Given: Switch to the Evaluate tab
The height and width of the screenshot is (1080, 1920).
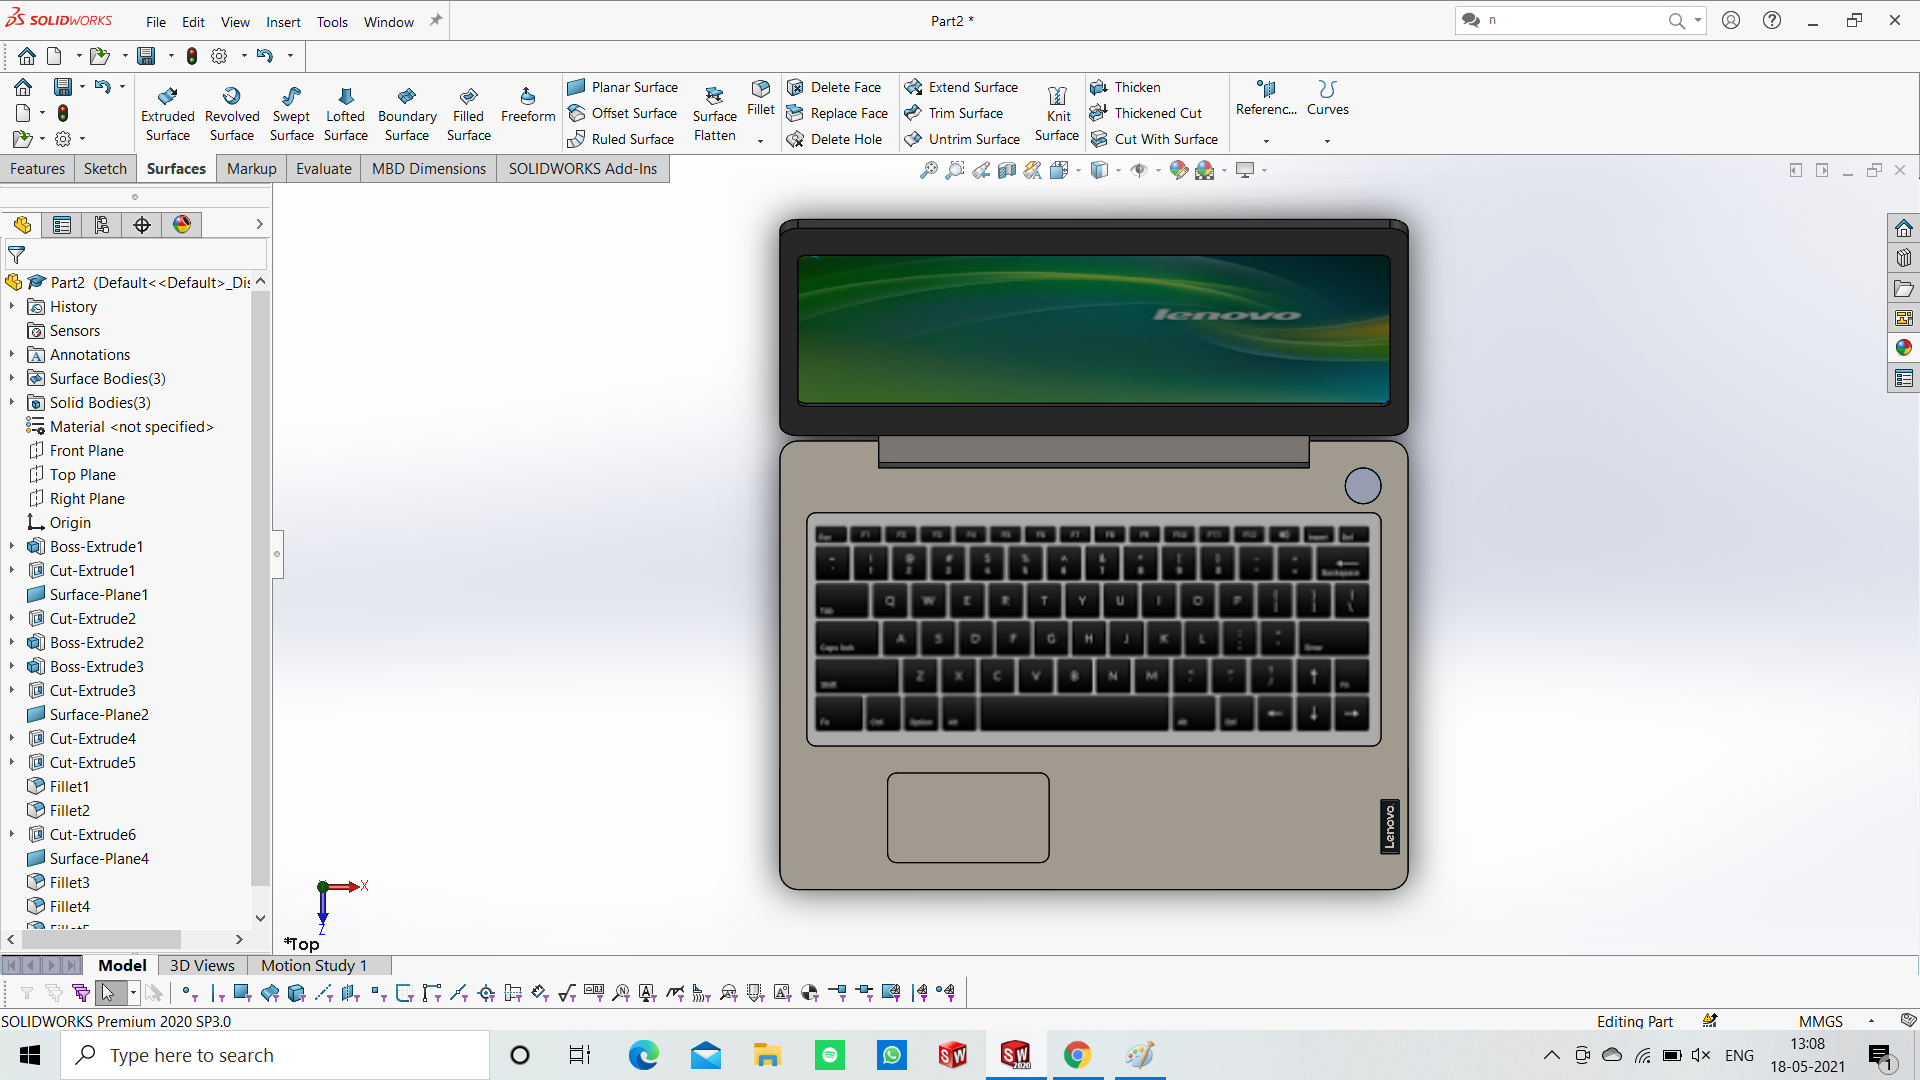Looking at the screenshot, I should tap(323, 169).
